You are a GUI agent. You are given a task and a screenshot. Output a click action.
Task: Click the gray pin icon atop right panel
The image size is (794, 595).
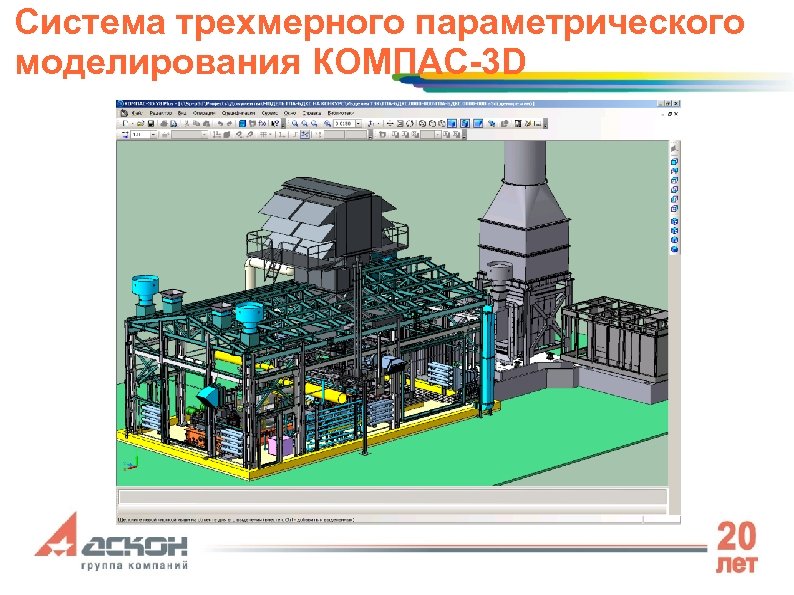pyautogui.click(x=674, y=148)
